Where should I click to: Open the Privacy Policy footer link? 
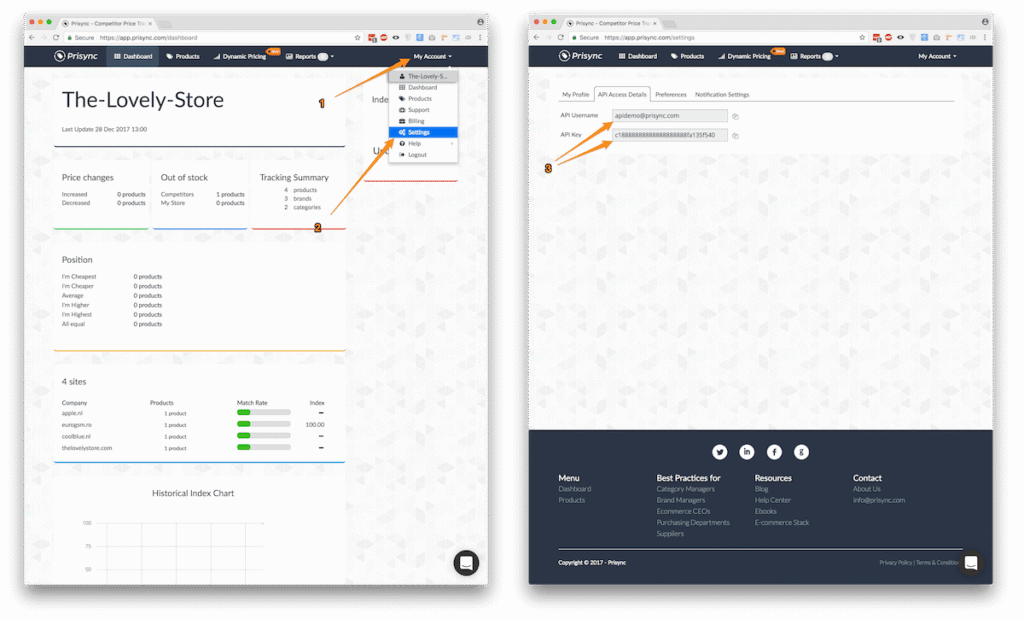coord(895,563)
